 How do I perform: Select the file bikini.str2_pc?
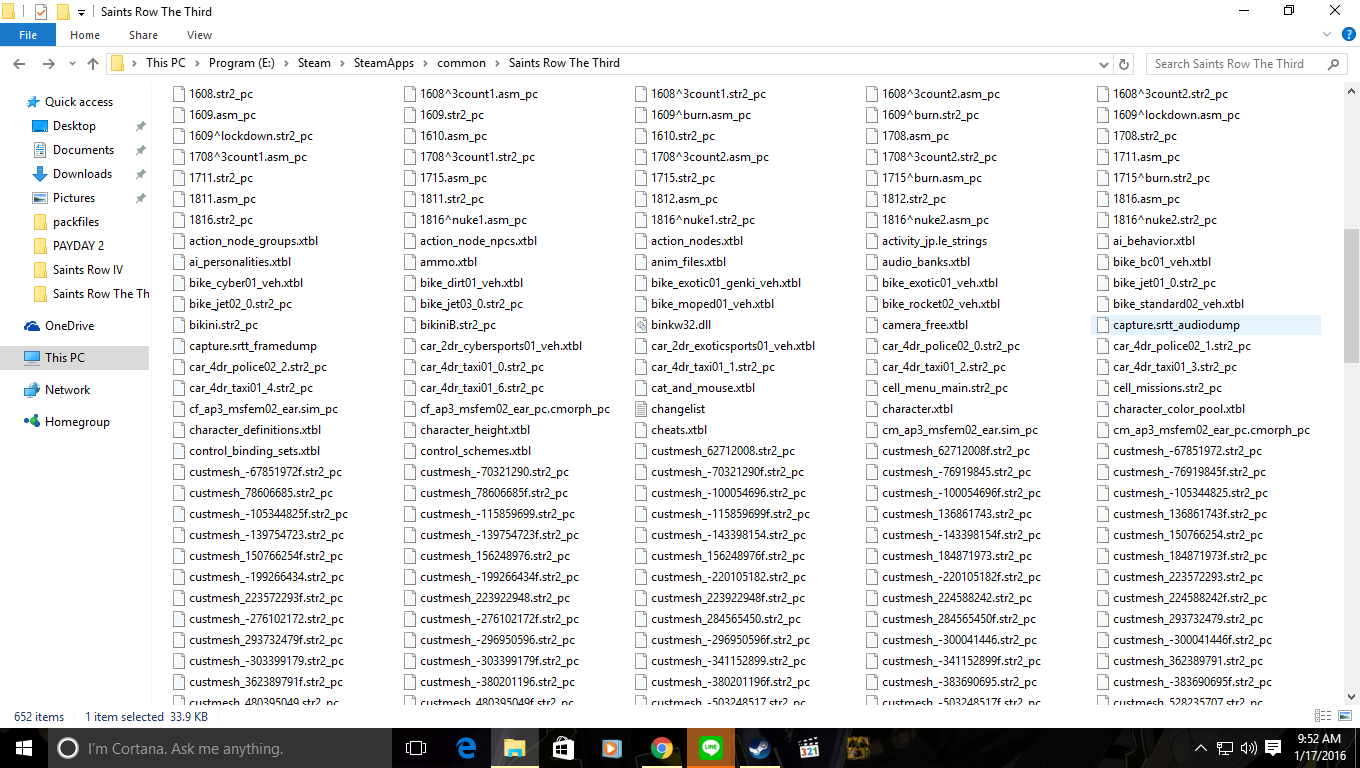(x=223, y=325)
